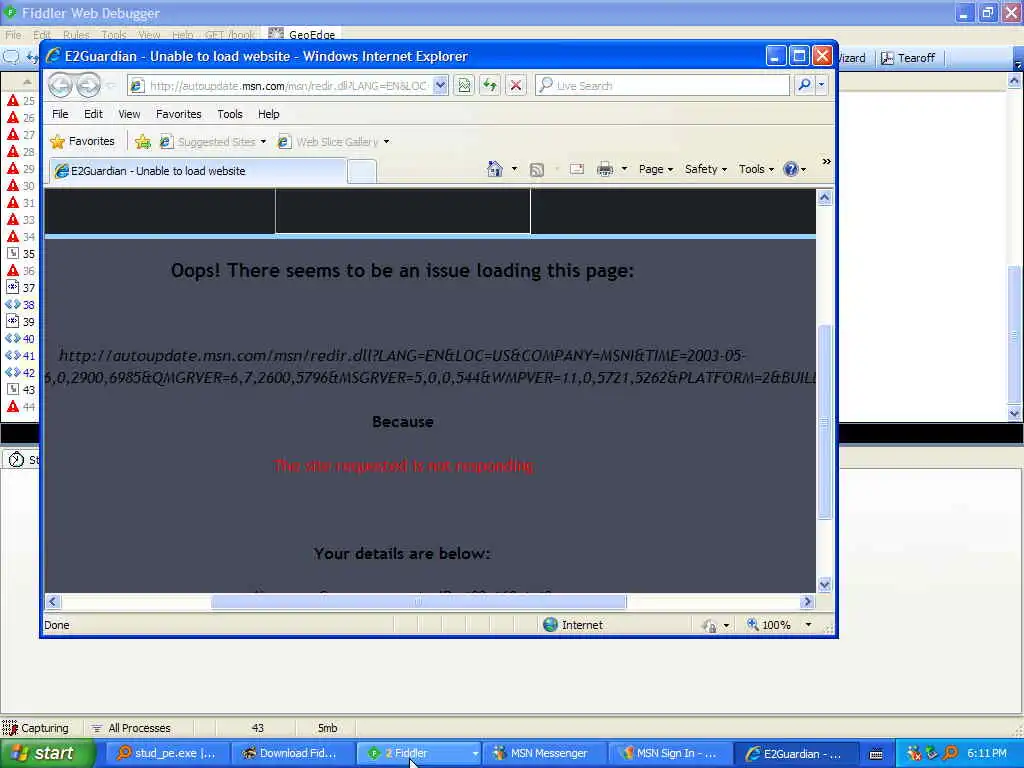1024x768 pixels.
Task: Open the IE File menu
Action: coord(60,114)
